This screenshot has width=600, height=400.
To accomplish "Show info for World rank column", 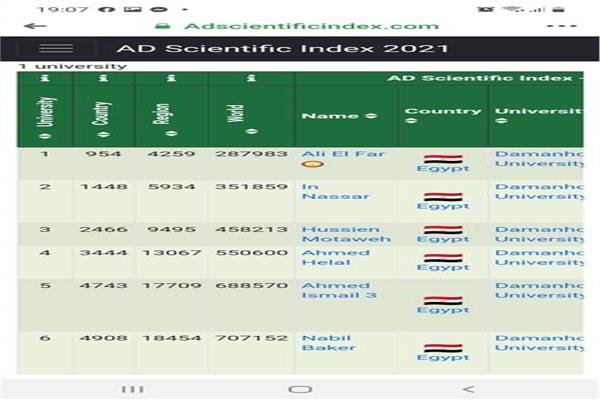I will click(x=251, y=78).
